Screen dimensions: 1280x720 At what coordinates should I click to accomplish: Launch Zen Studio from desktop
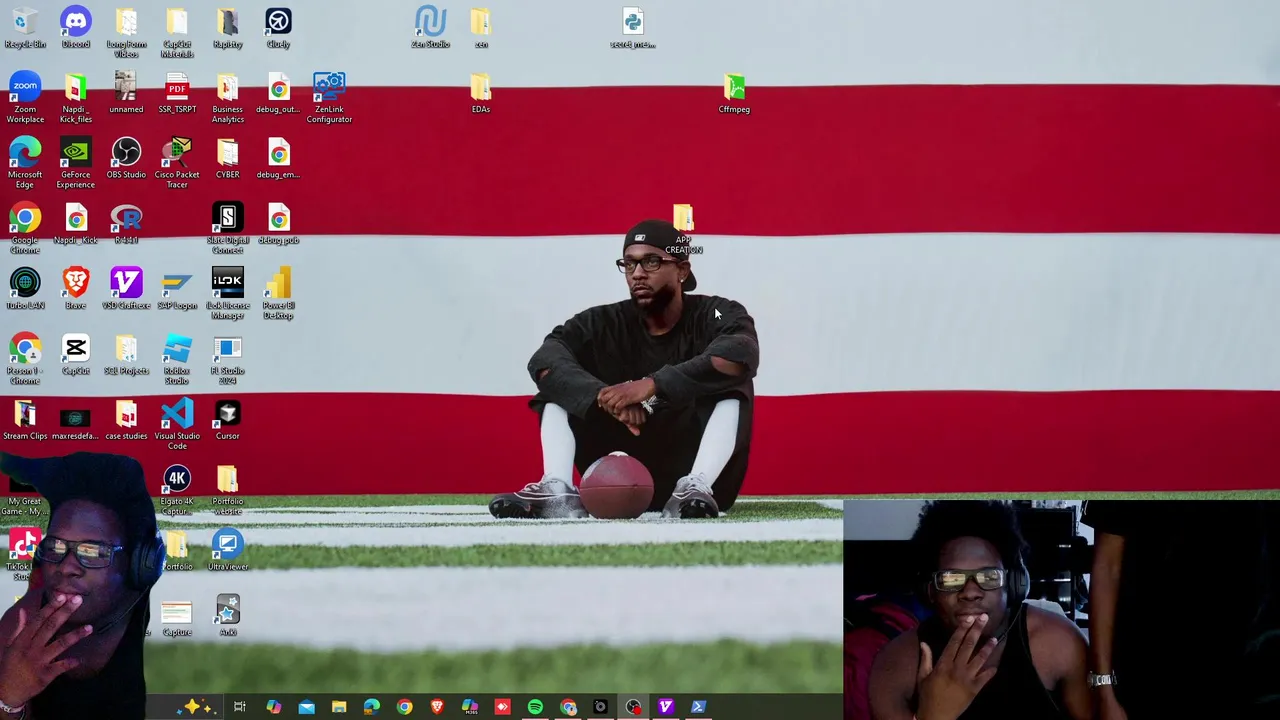(430, 28)
